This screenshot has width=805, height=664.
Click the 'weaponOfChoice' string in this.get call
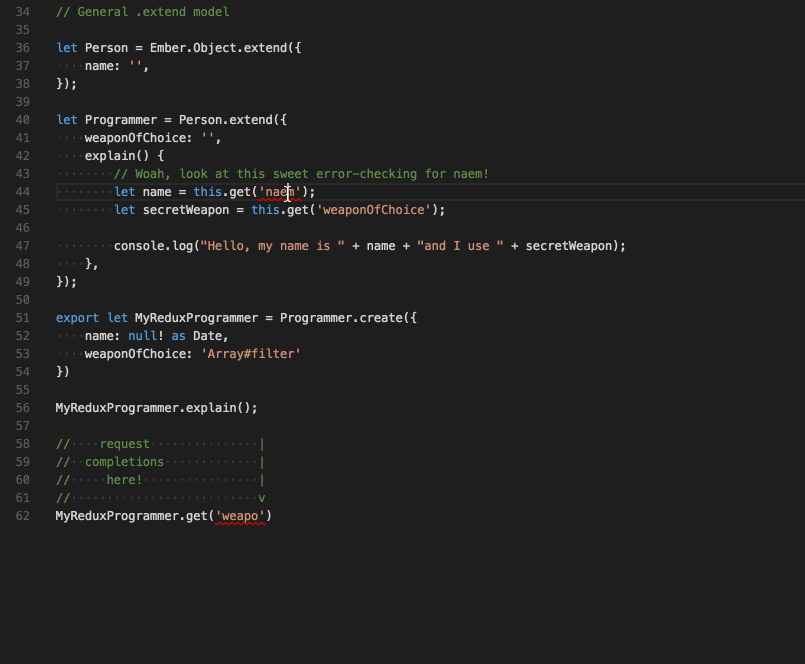point(373,210)
